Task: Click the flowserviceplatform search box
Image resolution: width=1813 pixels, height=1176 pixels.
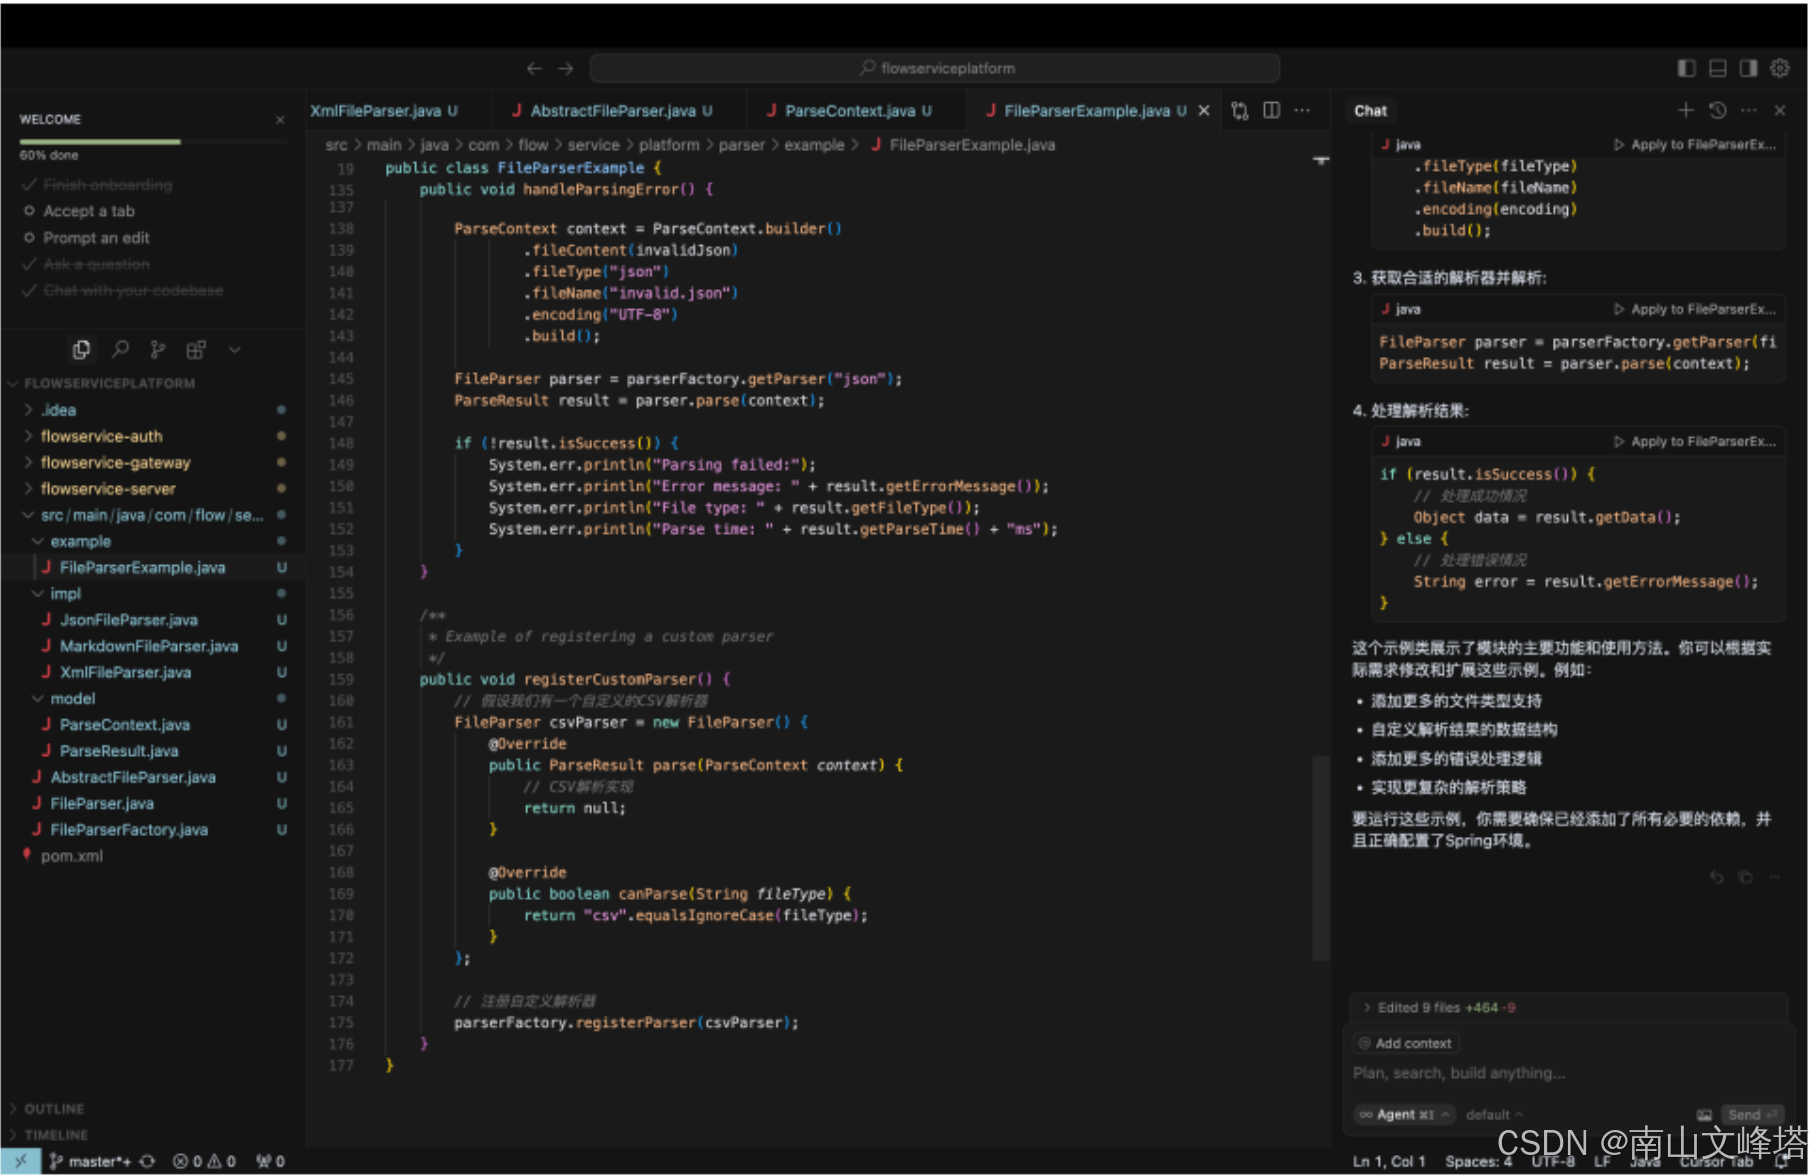Action: point(935,68)
